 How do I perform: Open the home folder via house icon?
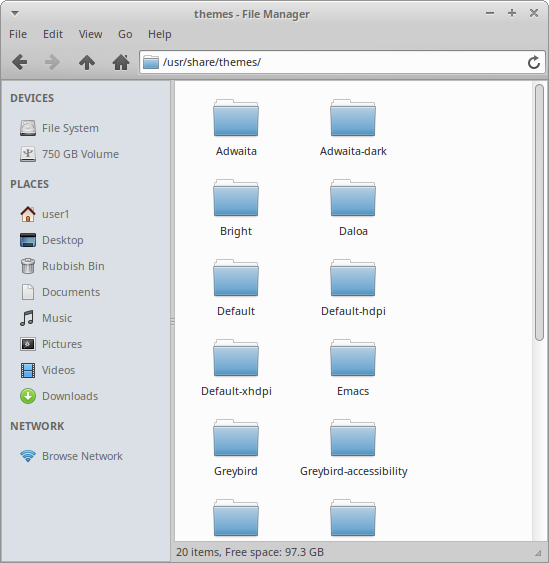click(121, 62)
